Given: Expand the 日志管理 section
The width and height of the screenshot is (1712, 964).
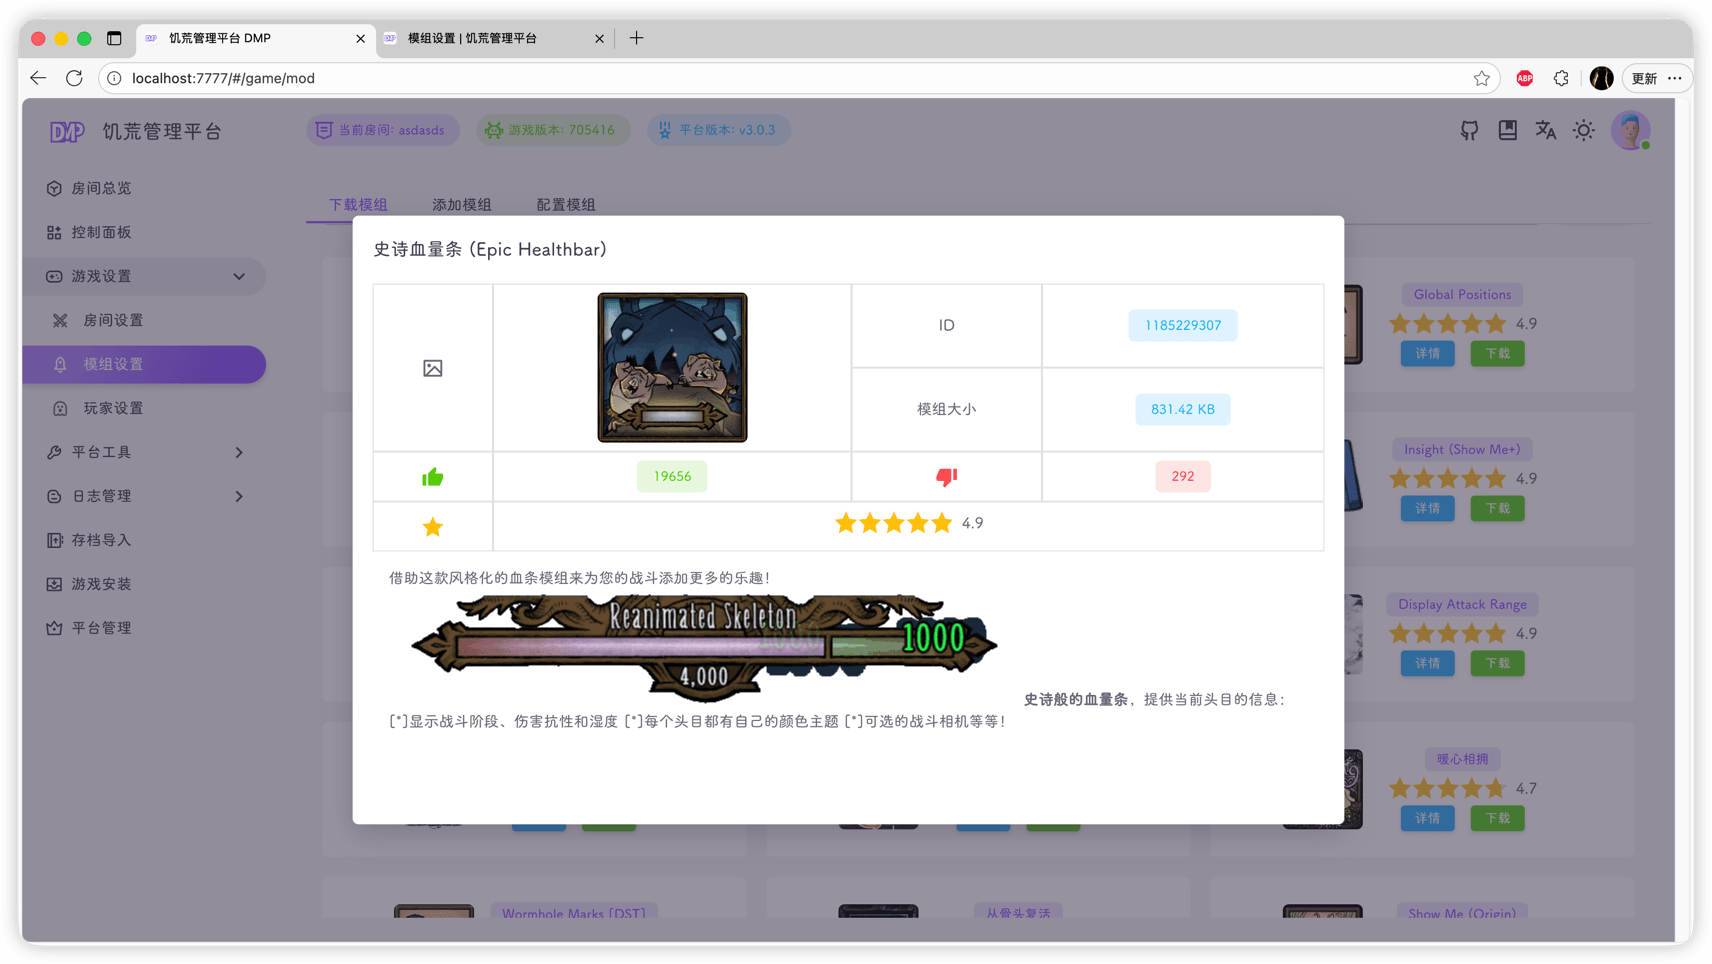Looking at the screenshot, I should point(239,496).
